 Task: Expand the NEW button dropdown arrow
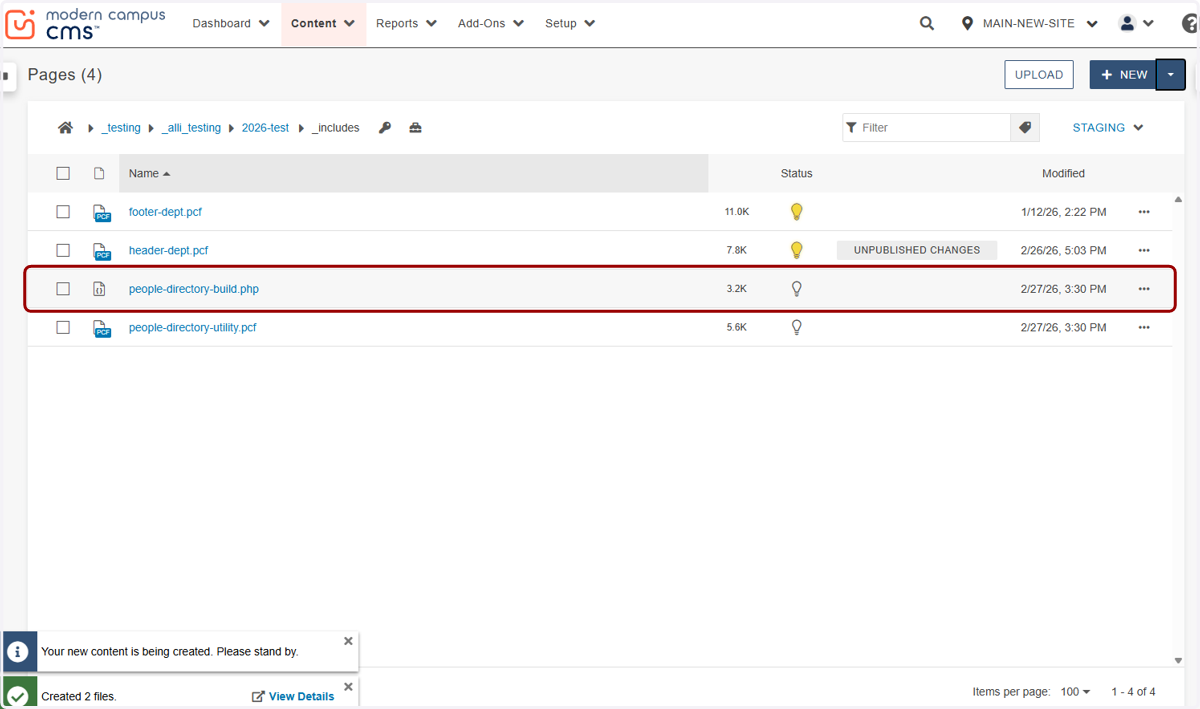pos(1171,75)
